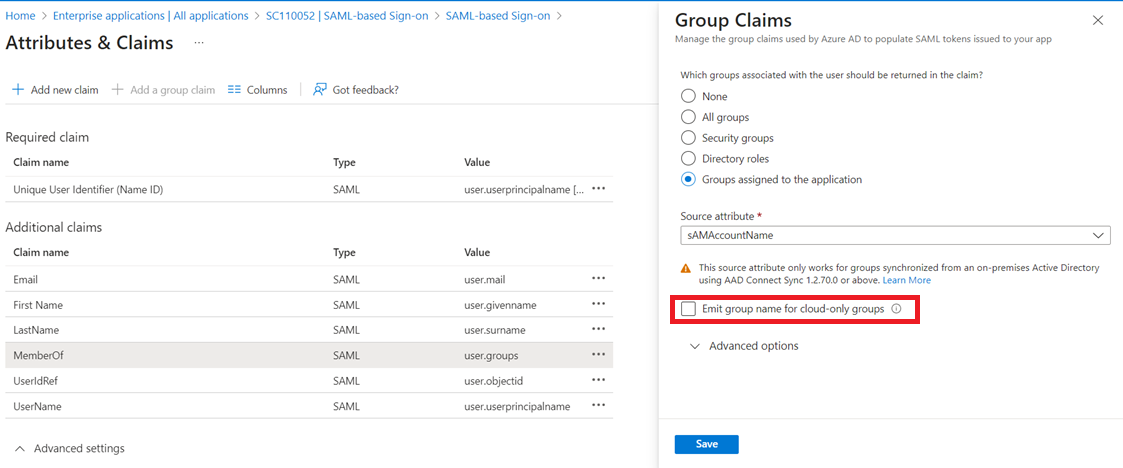This screenshot has width=1123, height=468.
Task: Click SAML type in the Email row
Action: tap(347, 279)
